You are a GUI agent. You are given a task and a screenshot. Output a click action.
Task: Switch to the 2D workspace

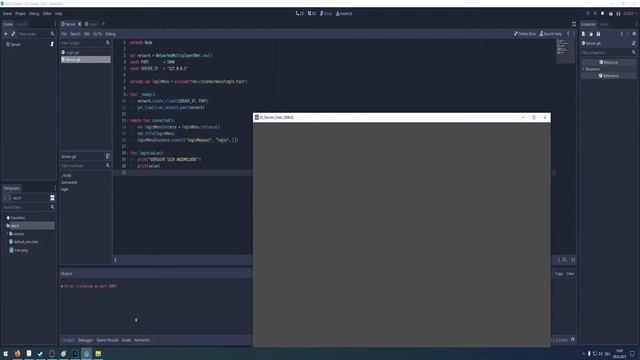(300, 13)
